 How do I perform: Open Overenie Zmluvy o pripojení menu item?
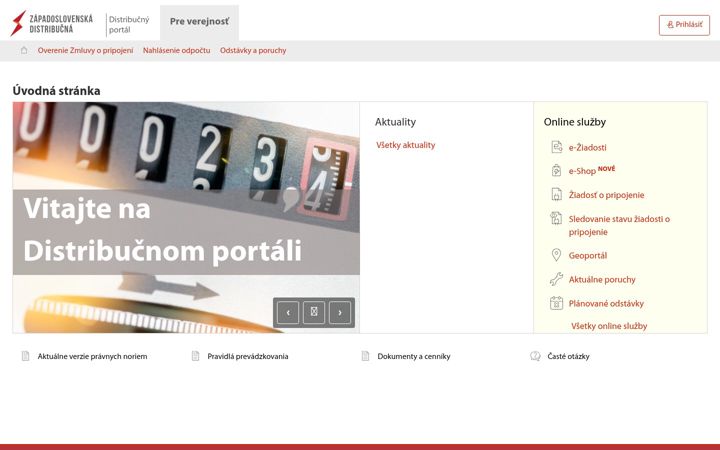85,51
